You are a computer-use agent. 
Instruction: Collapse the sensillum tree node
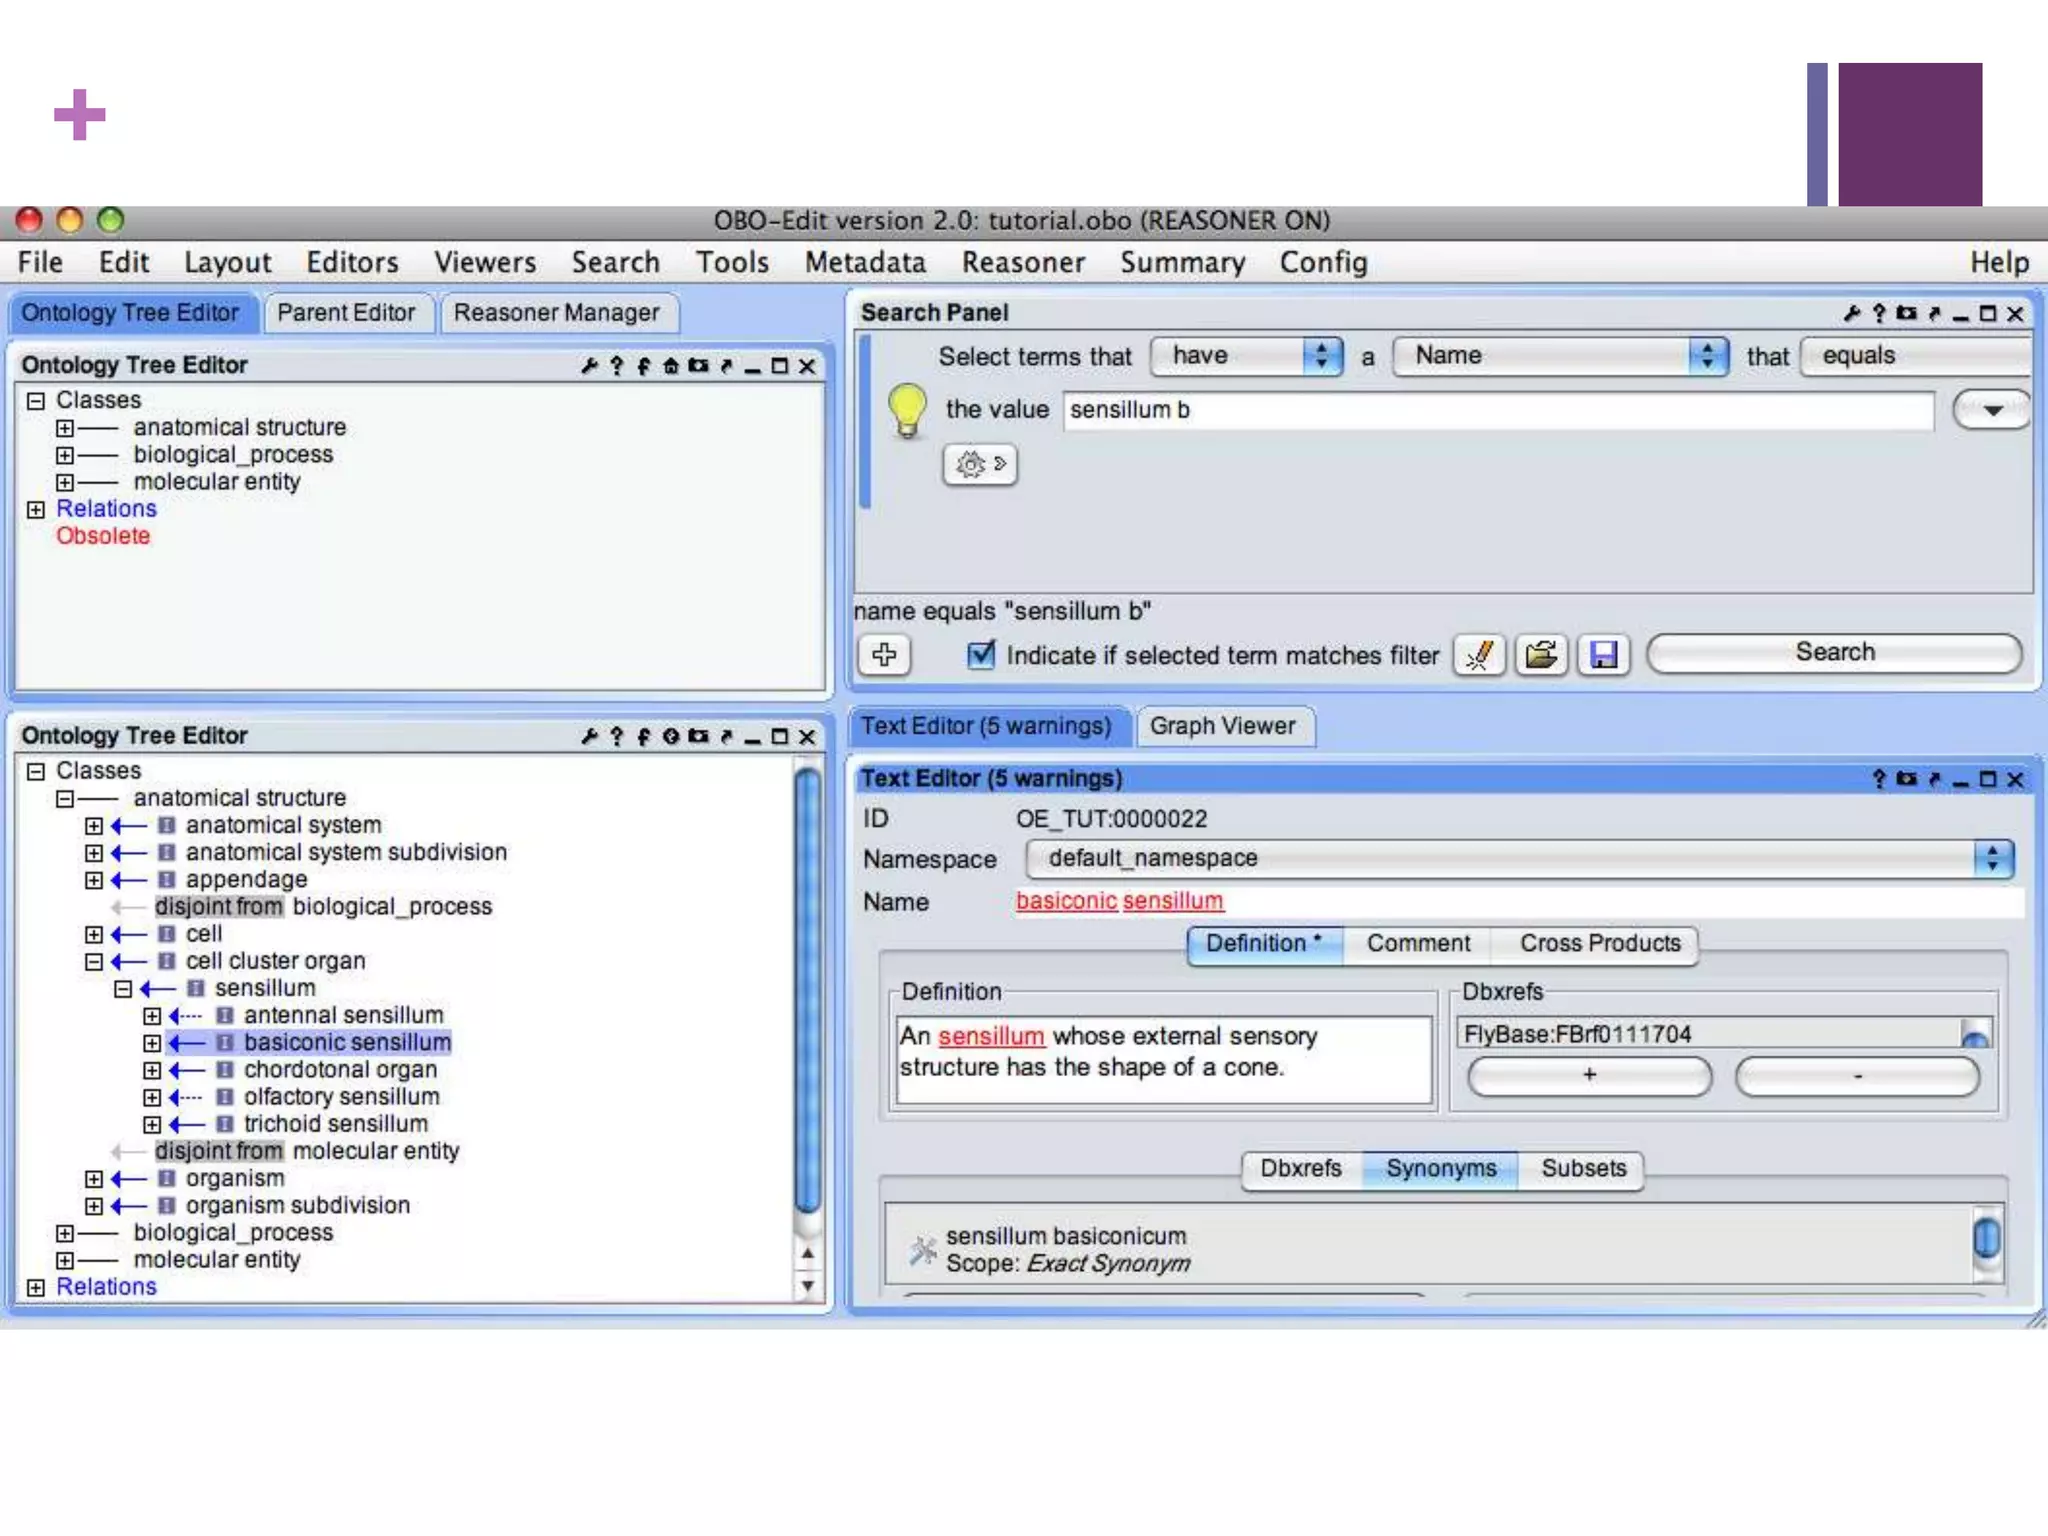click(123, 989)
